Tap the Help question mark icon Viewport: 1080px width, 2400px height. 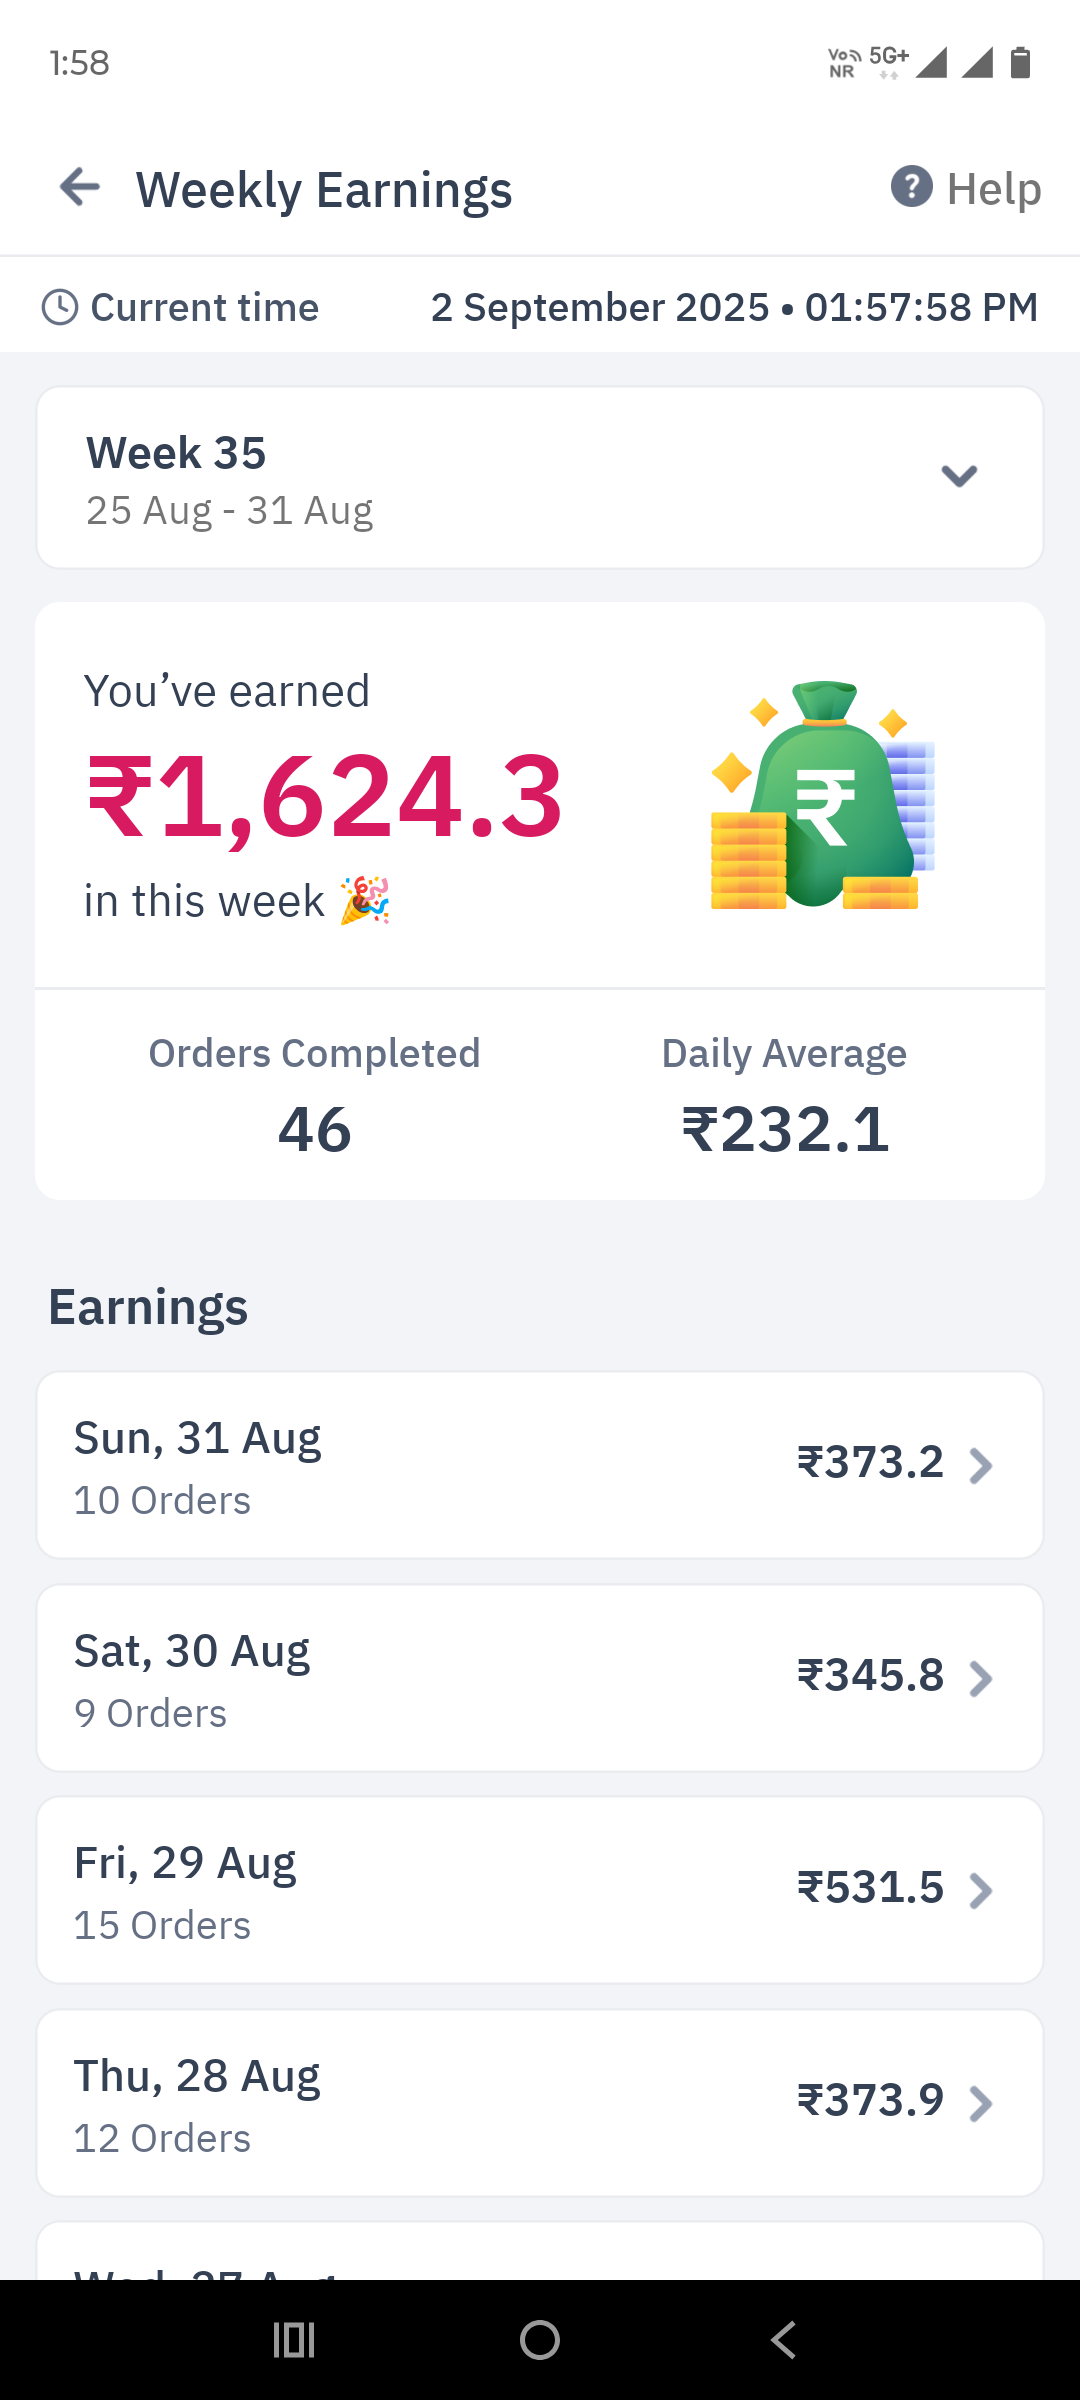(911, 187)
